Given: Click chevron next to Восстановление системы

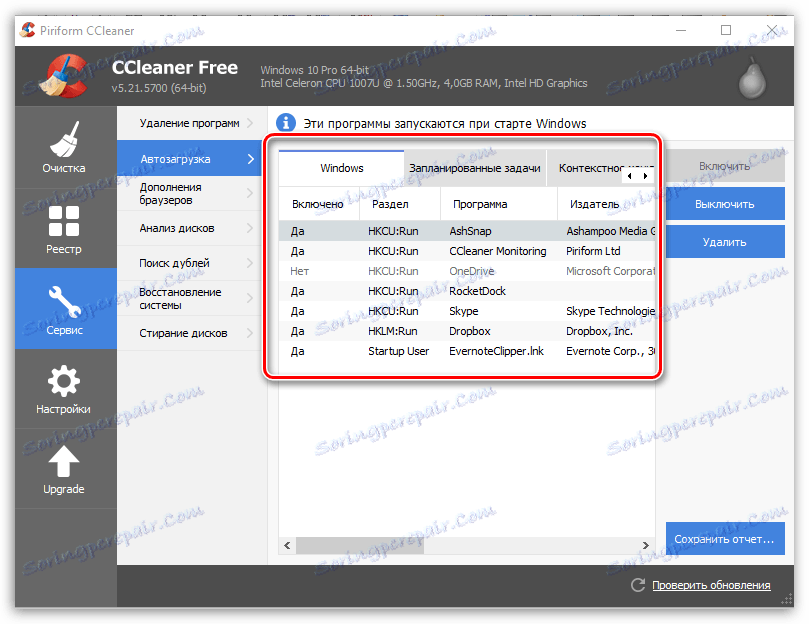Looking at the screenshot, I should (250, 298).
